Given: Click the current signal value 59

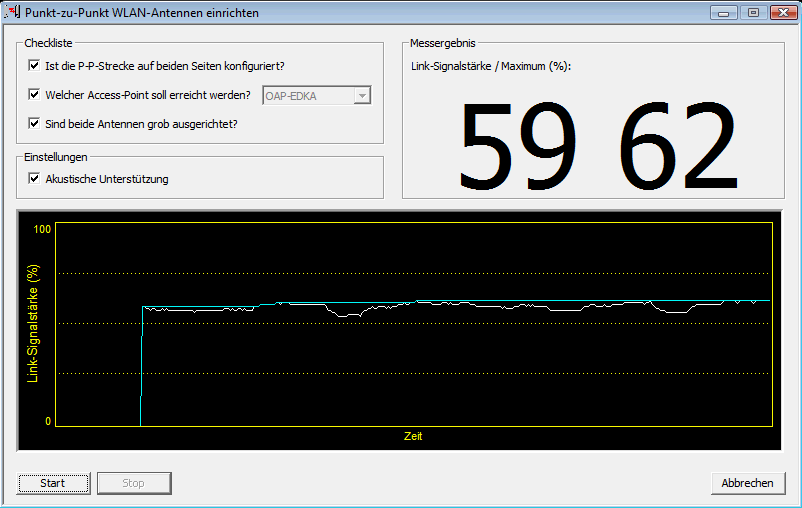Looking at the screenshot, I should [x=520, y=147].
